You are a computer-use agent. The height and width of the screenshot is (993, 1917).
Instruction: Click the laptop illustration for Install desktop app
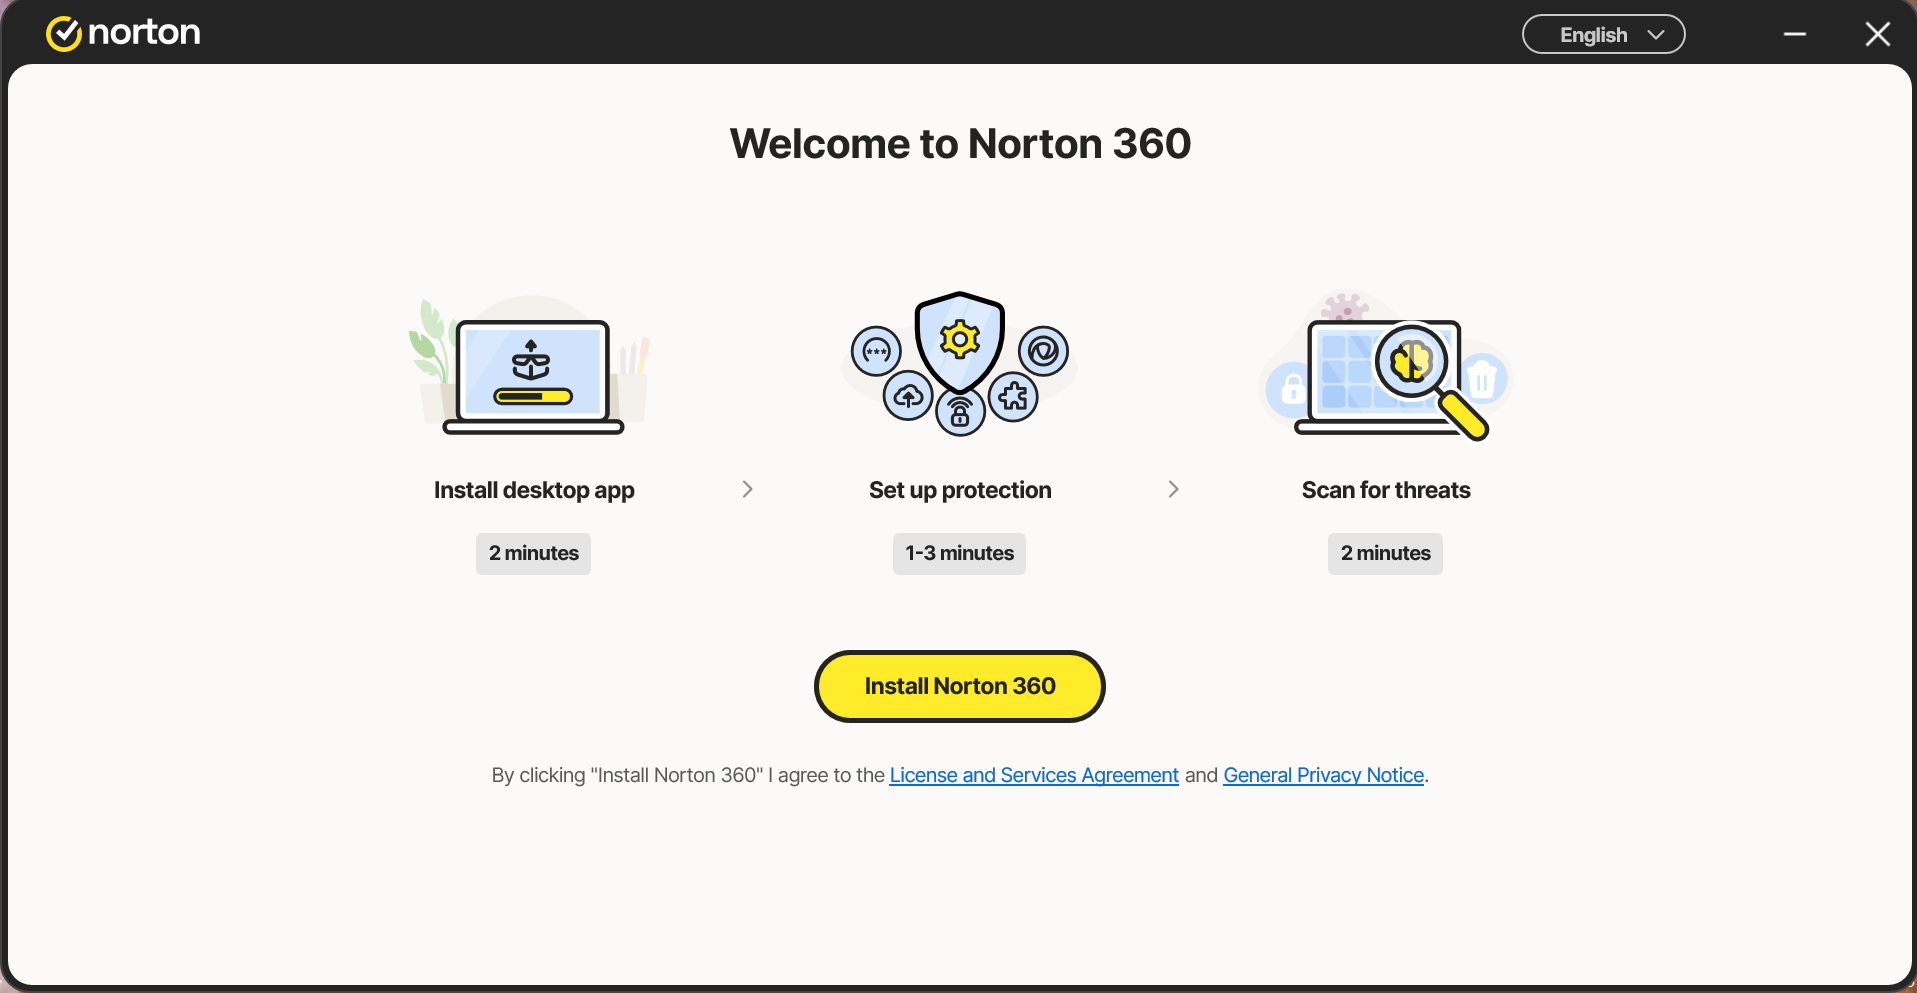coord(533,375)
